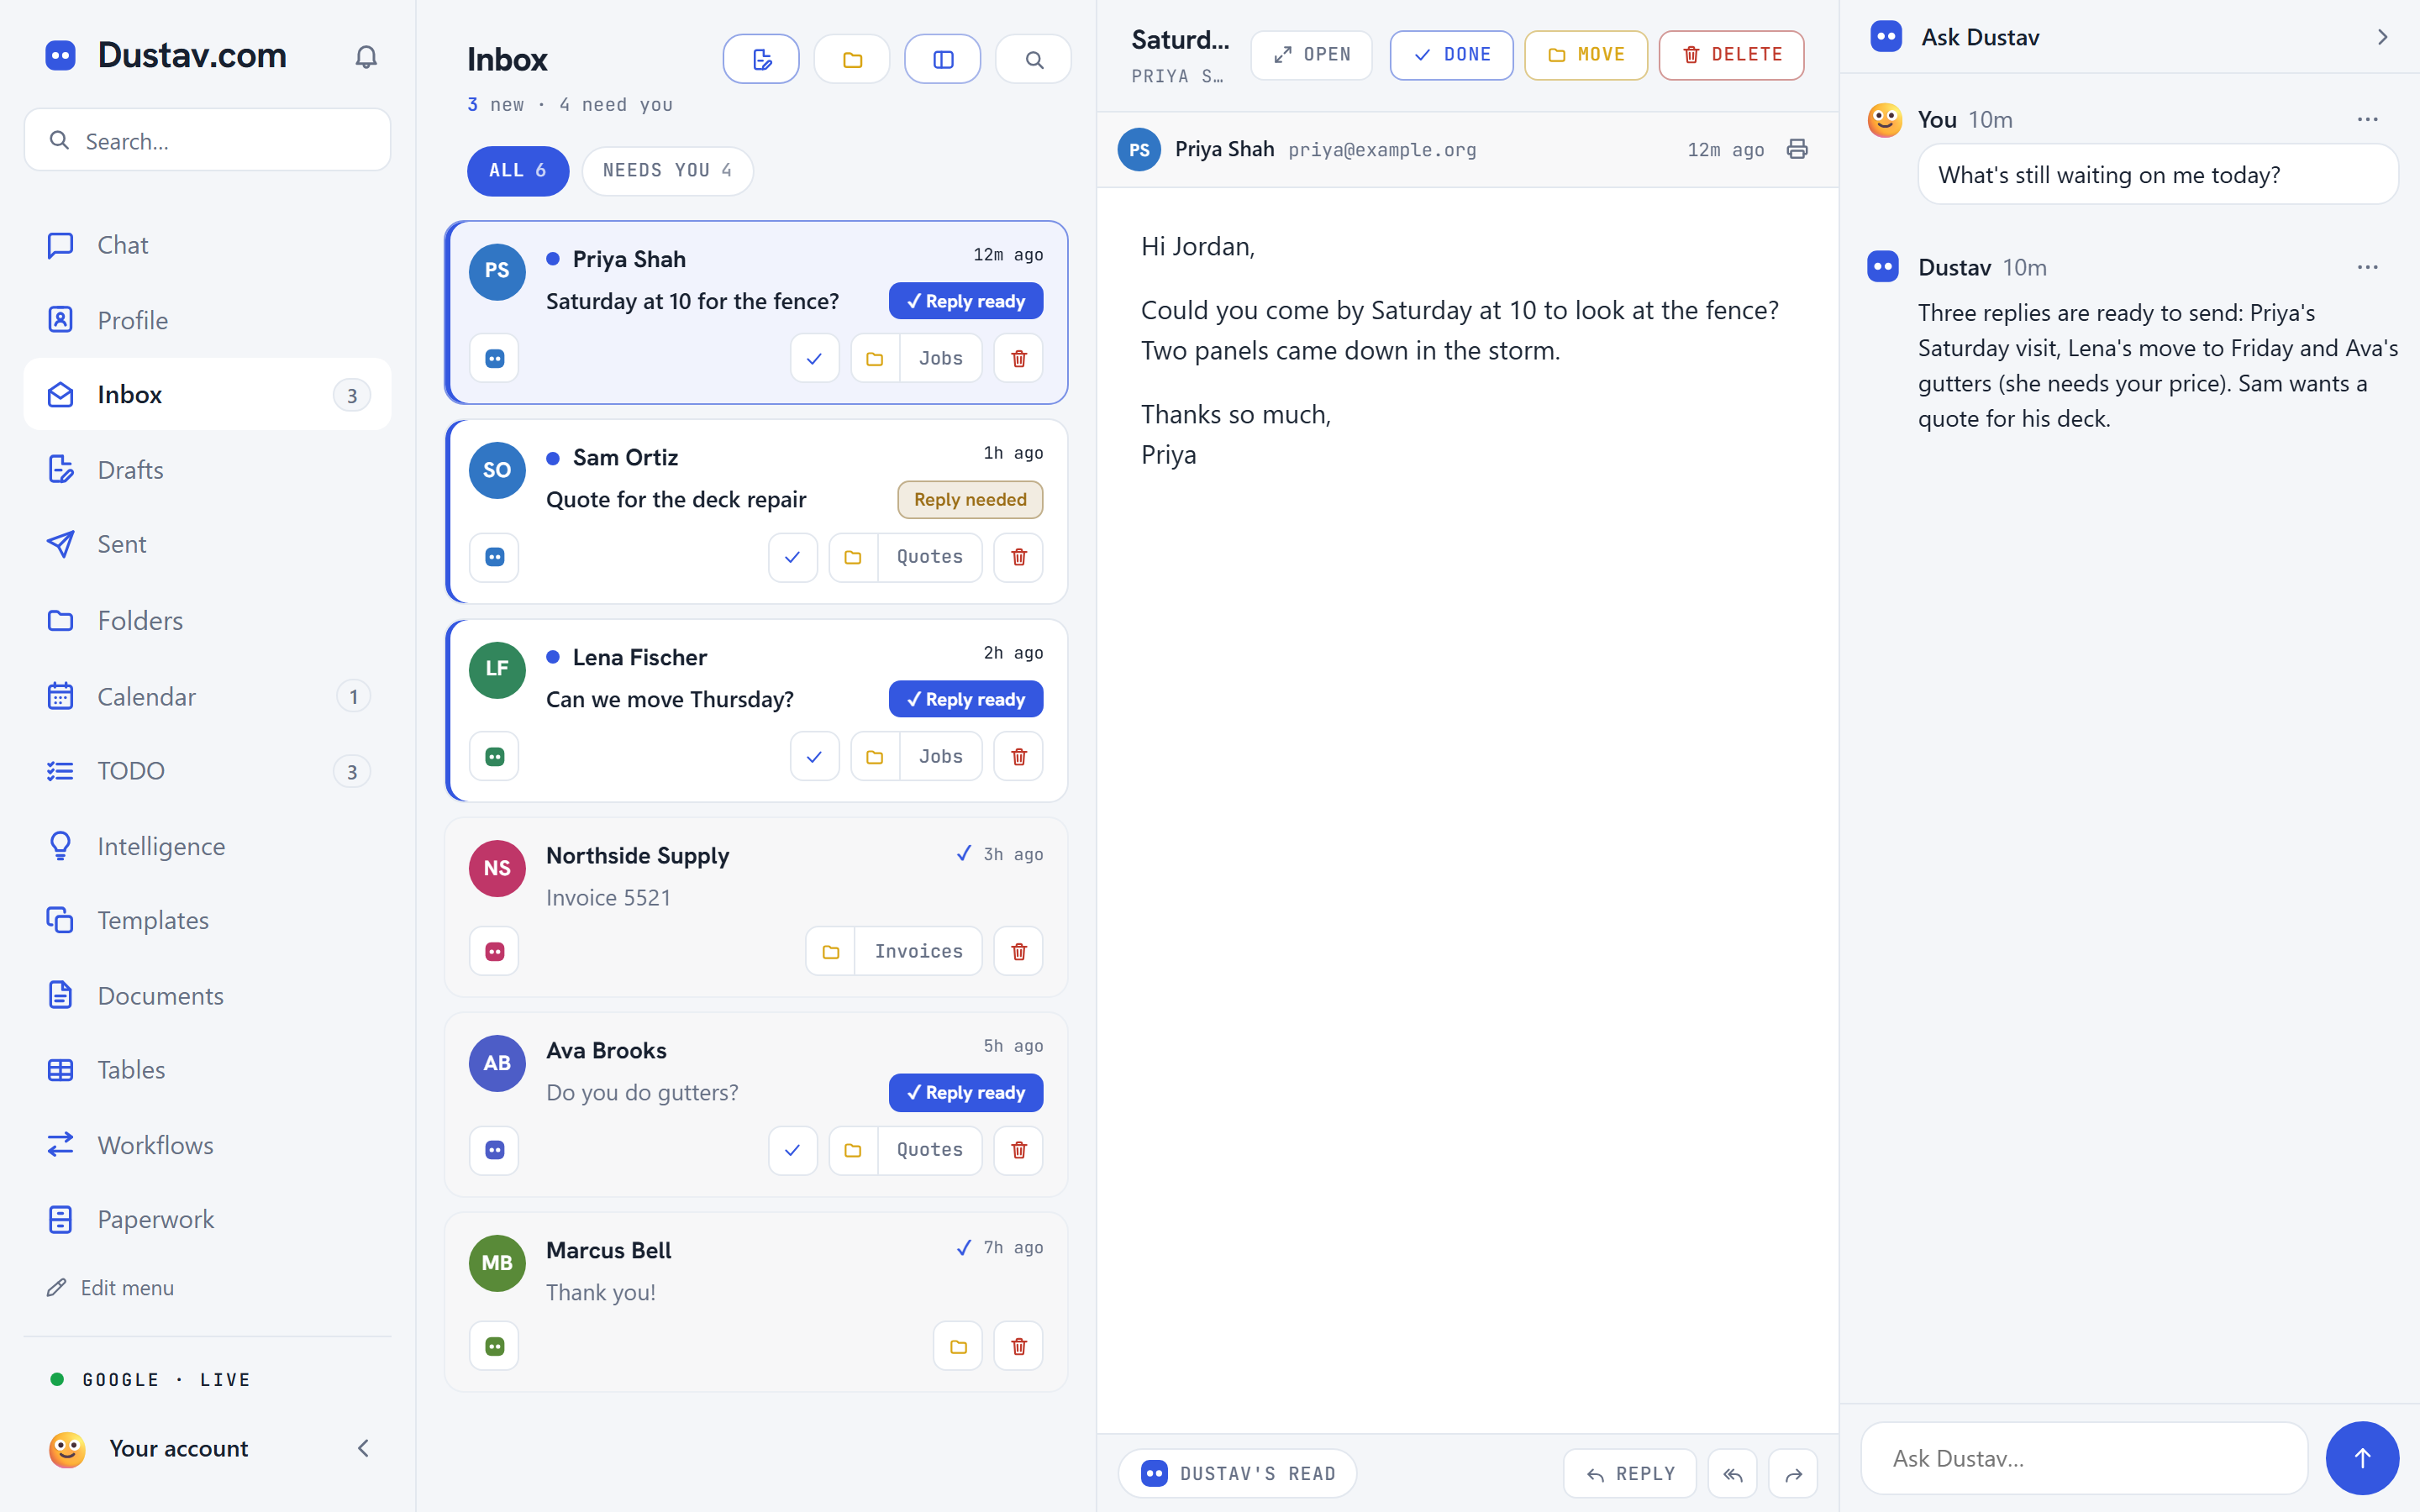The height and width of the screenshot is (1512, 2420).
Task: Open notifications bell icon
Action: (x=366, y=57)
